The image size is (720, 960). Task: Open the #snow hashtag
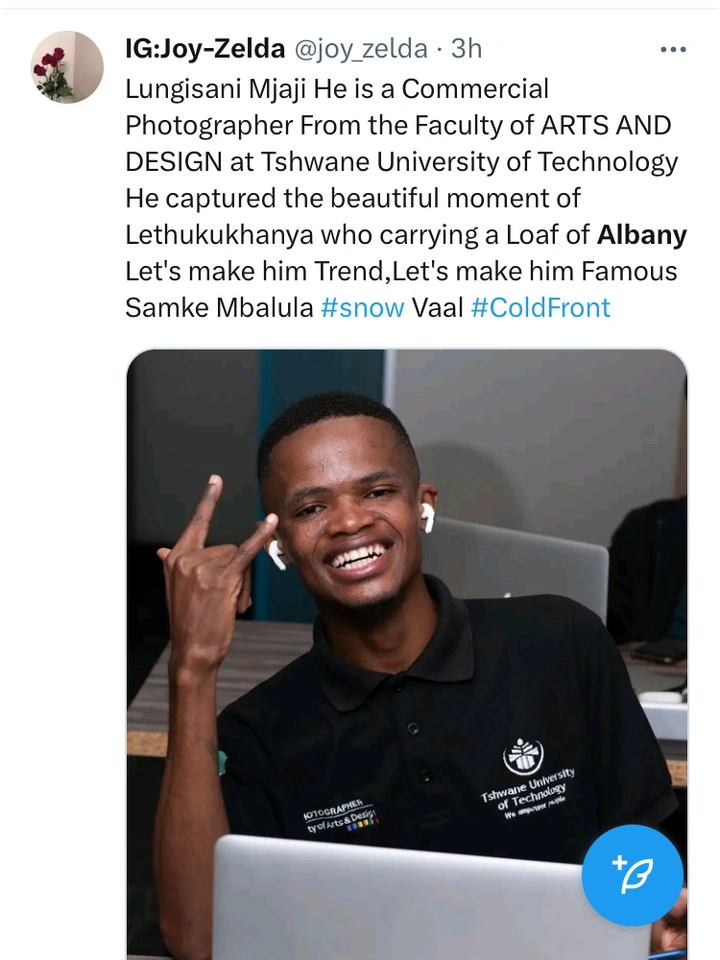click(x=362, y=307)
